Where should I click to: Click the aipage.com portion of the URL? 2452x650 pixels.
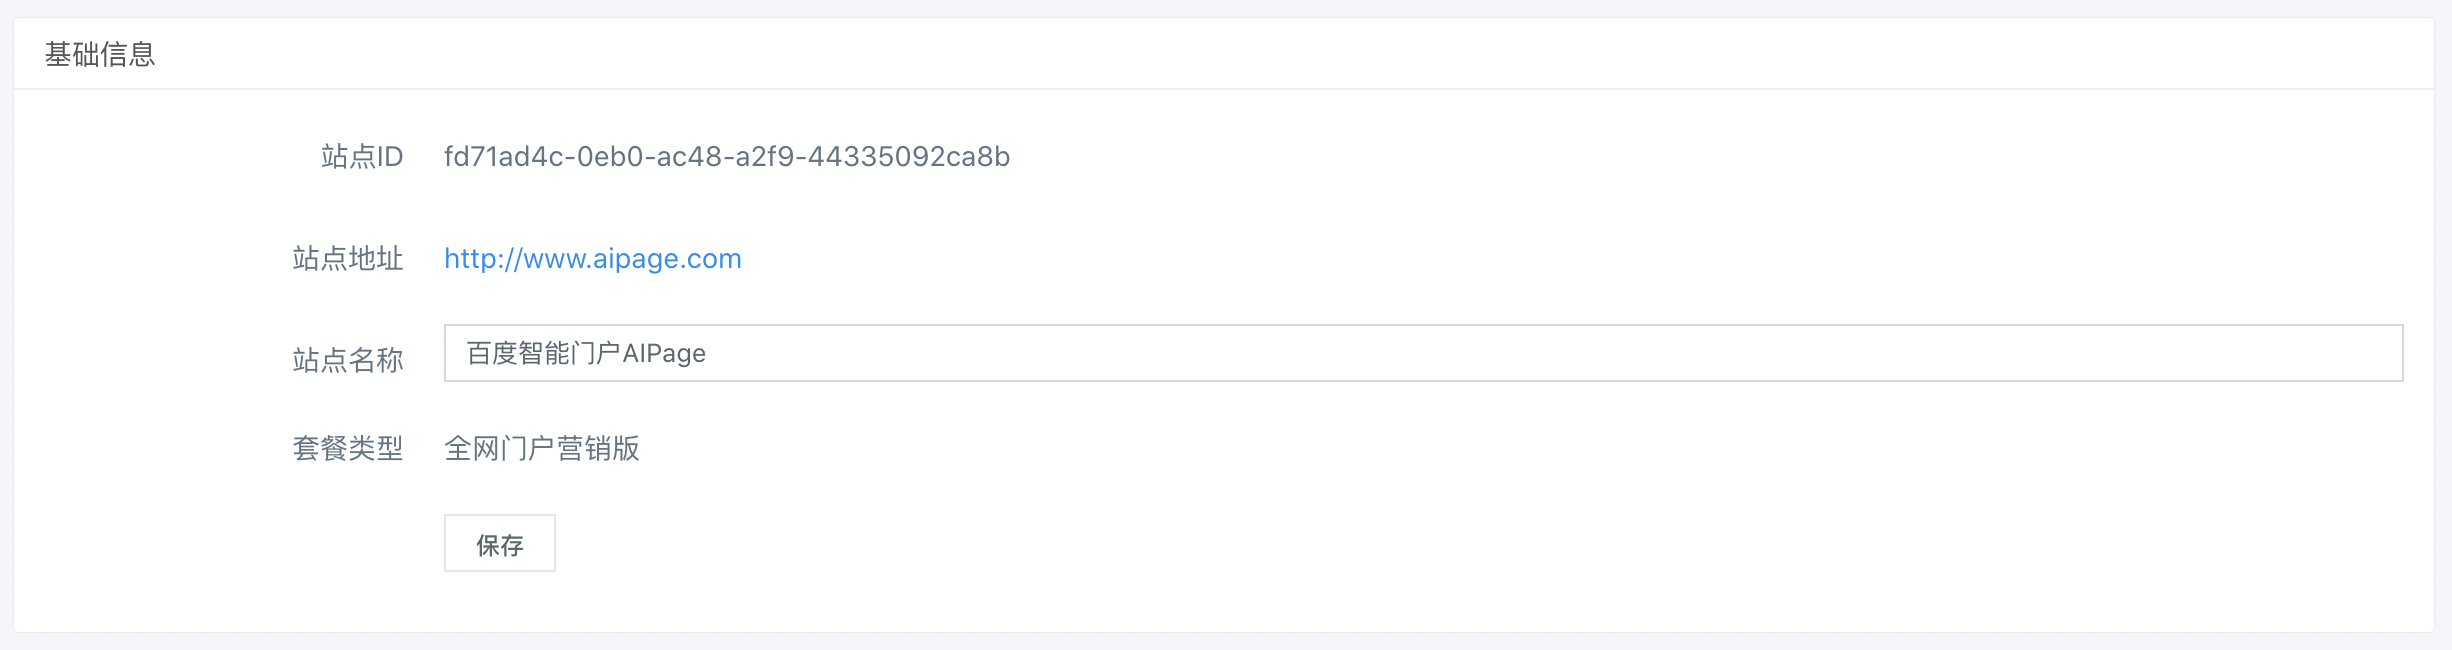[x=667, y=258]
